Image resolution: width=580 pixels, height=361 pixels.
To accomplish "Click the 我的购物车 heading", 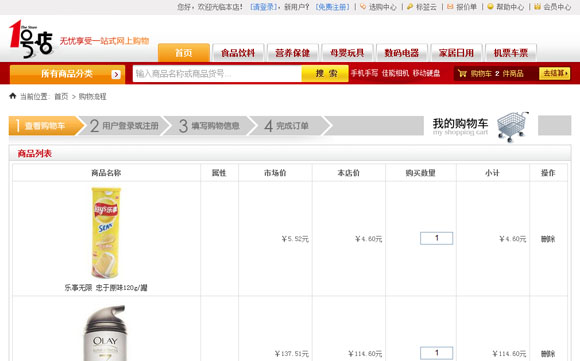I will point(461,123).
